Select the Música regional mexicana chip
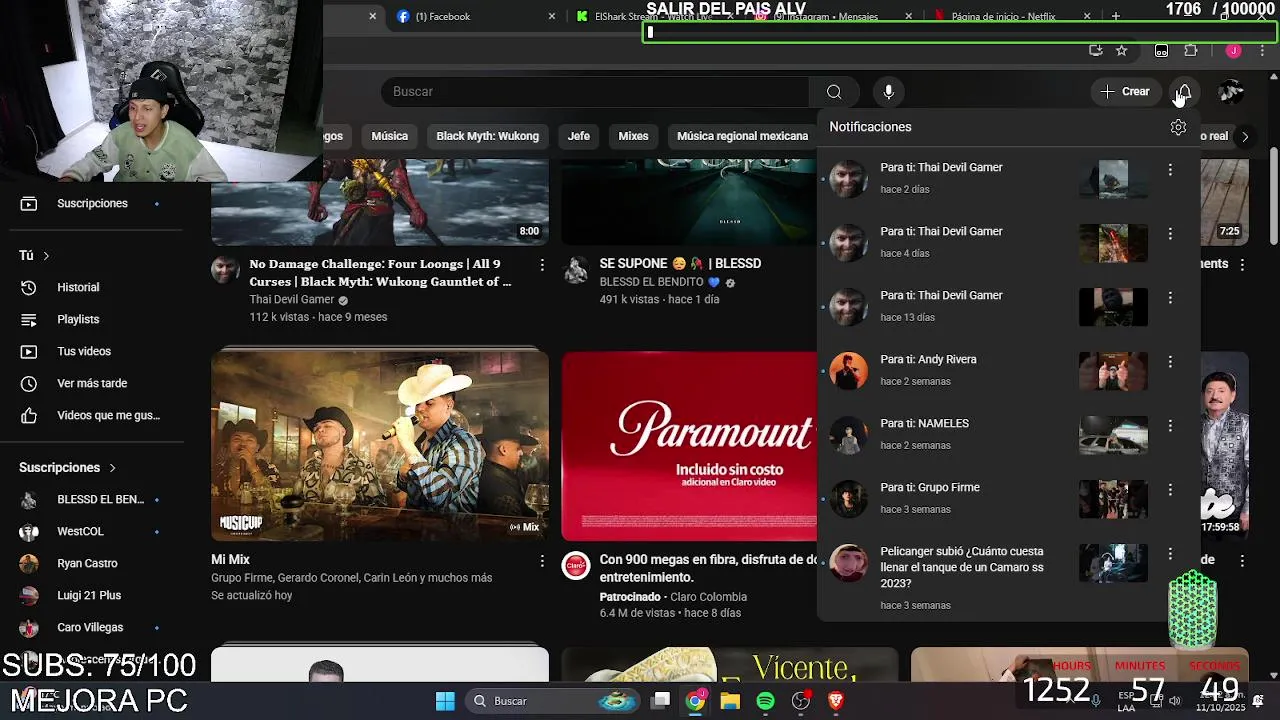The image size is (1280, 720). [x=741, y=136]
